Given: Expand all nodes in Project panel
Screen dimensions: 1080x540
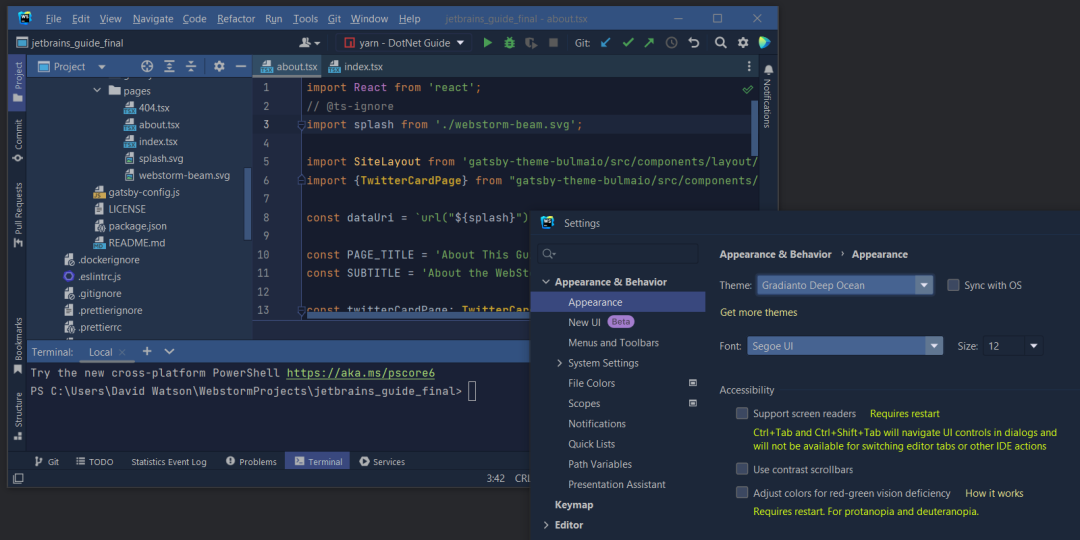Looking at the screenshot, I should click(x=169, y=66).
